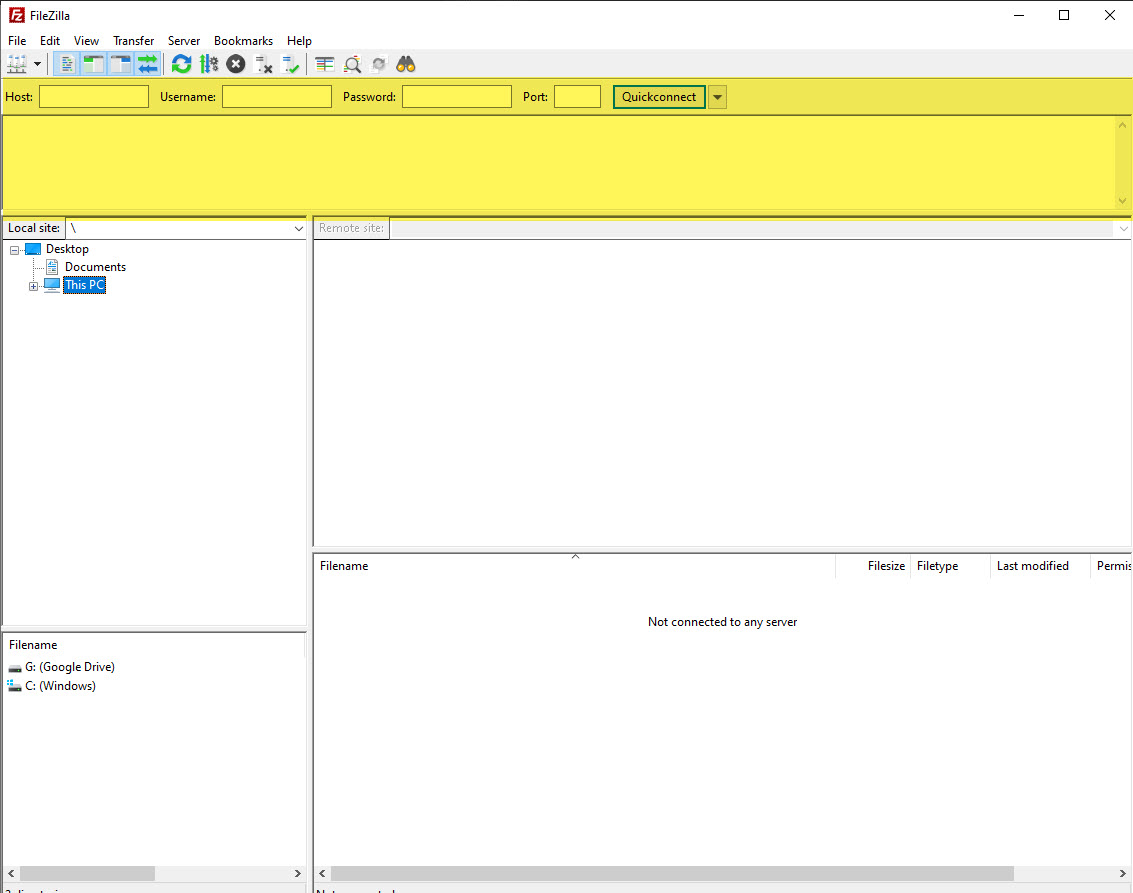Expand the This PC tree node
The height and width of the screenshot is (893, 1133).
pos(34,286)
